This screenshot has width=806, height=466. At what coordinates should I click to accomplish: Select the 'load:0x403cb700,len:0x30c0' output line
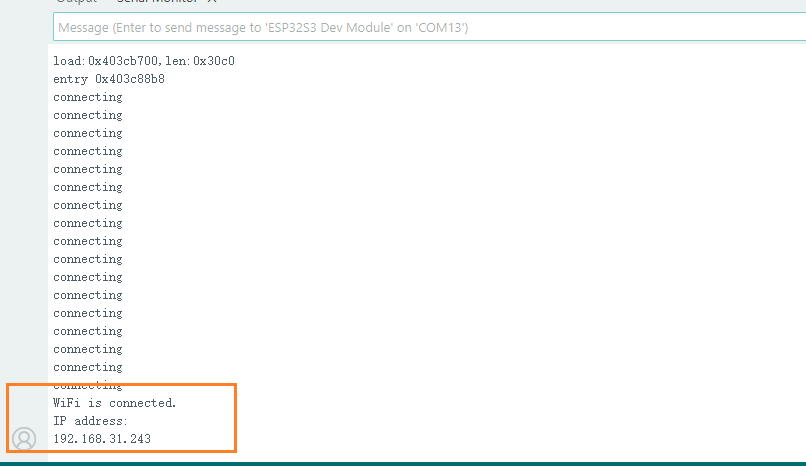(144, 61)
